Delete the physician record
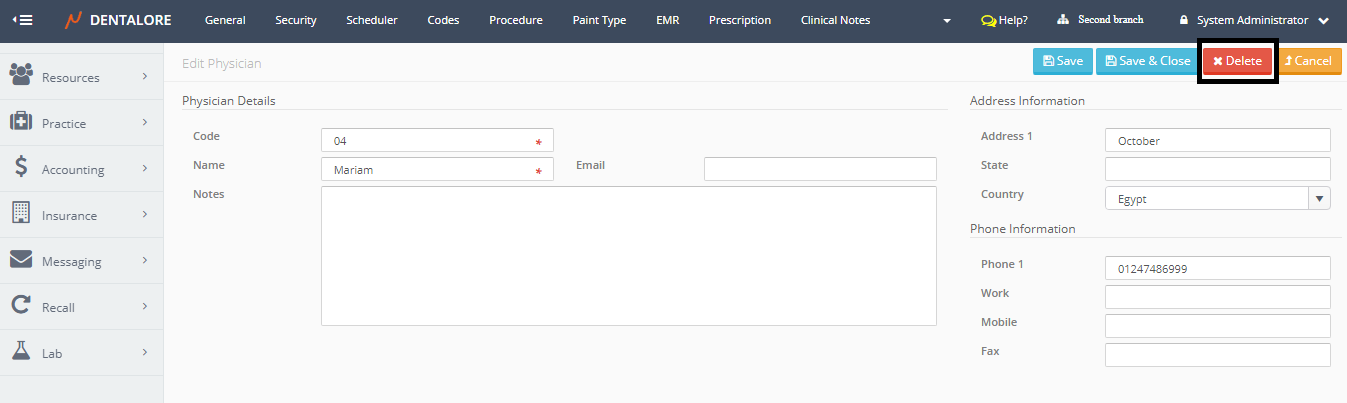The height and width of the screenshot is (403, 1347). pos(1237,61)
